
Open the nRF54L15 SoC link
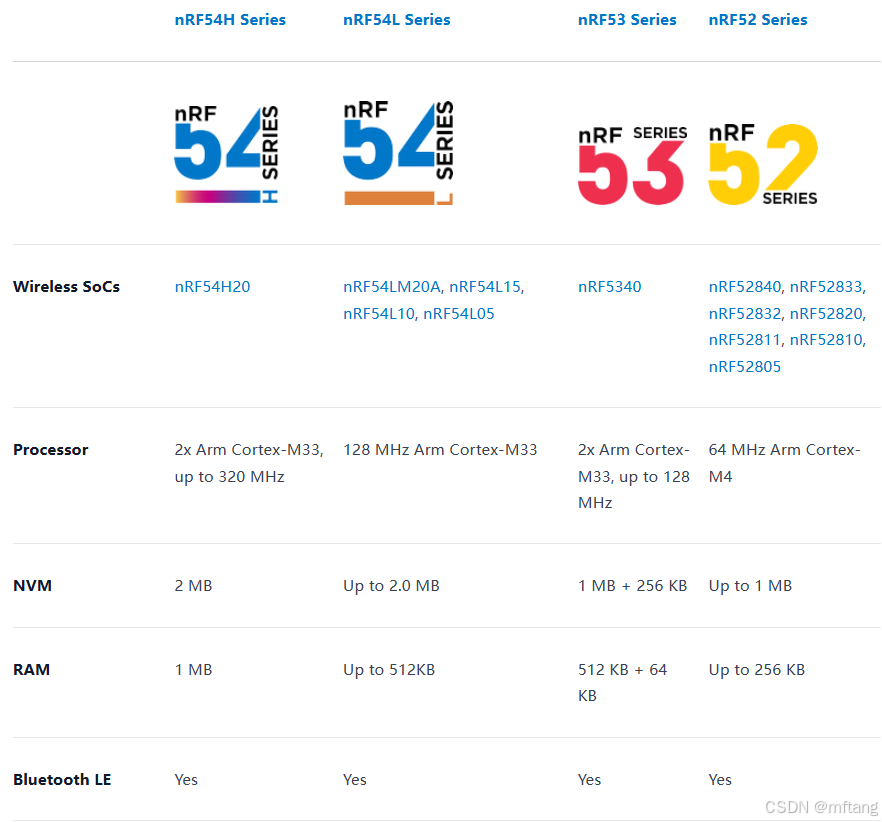[x=485, y=287]
